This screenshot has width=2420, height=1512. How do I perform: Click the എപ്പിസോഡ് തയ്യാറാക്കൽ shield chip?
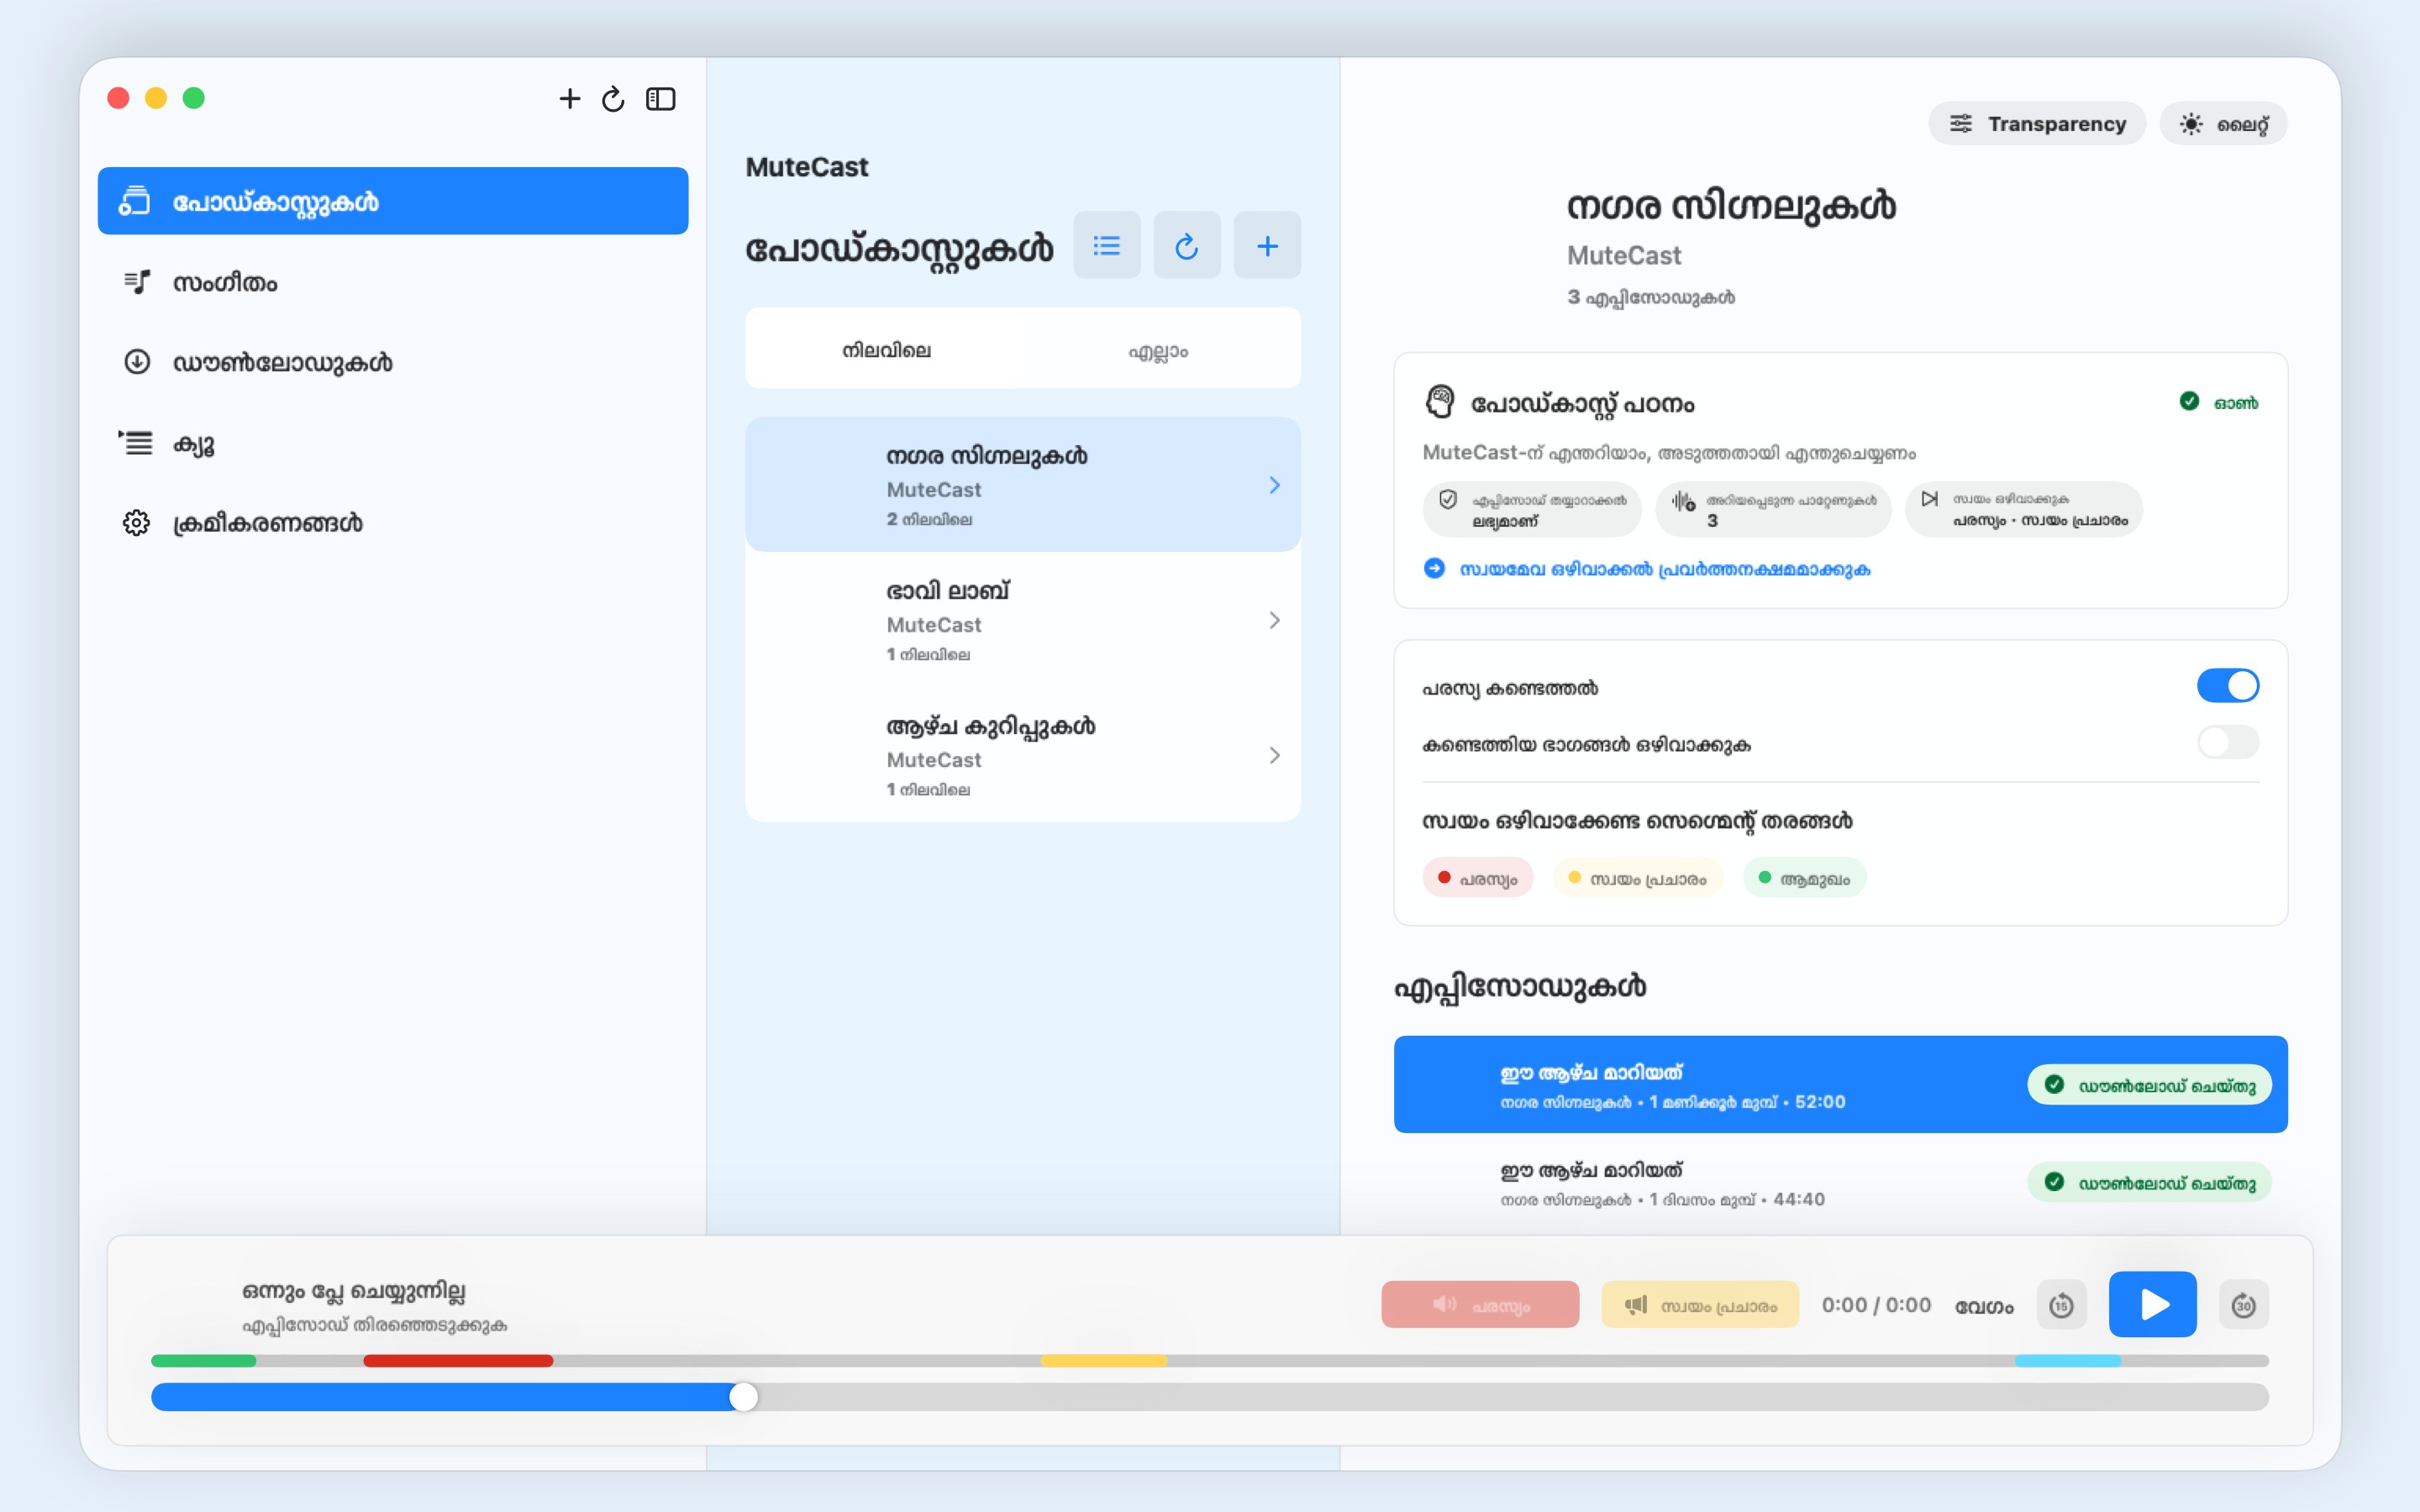(1531, 510)
